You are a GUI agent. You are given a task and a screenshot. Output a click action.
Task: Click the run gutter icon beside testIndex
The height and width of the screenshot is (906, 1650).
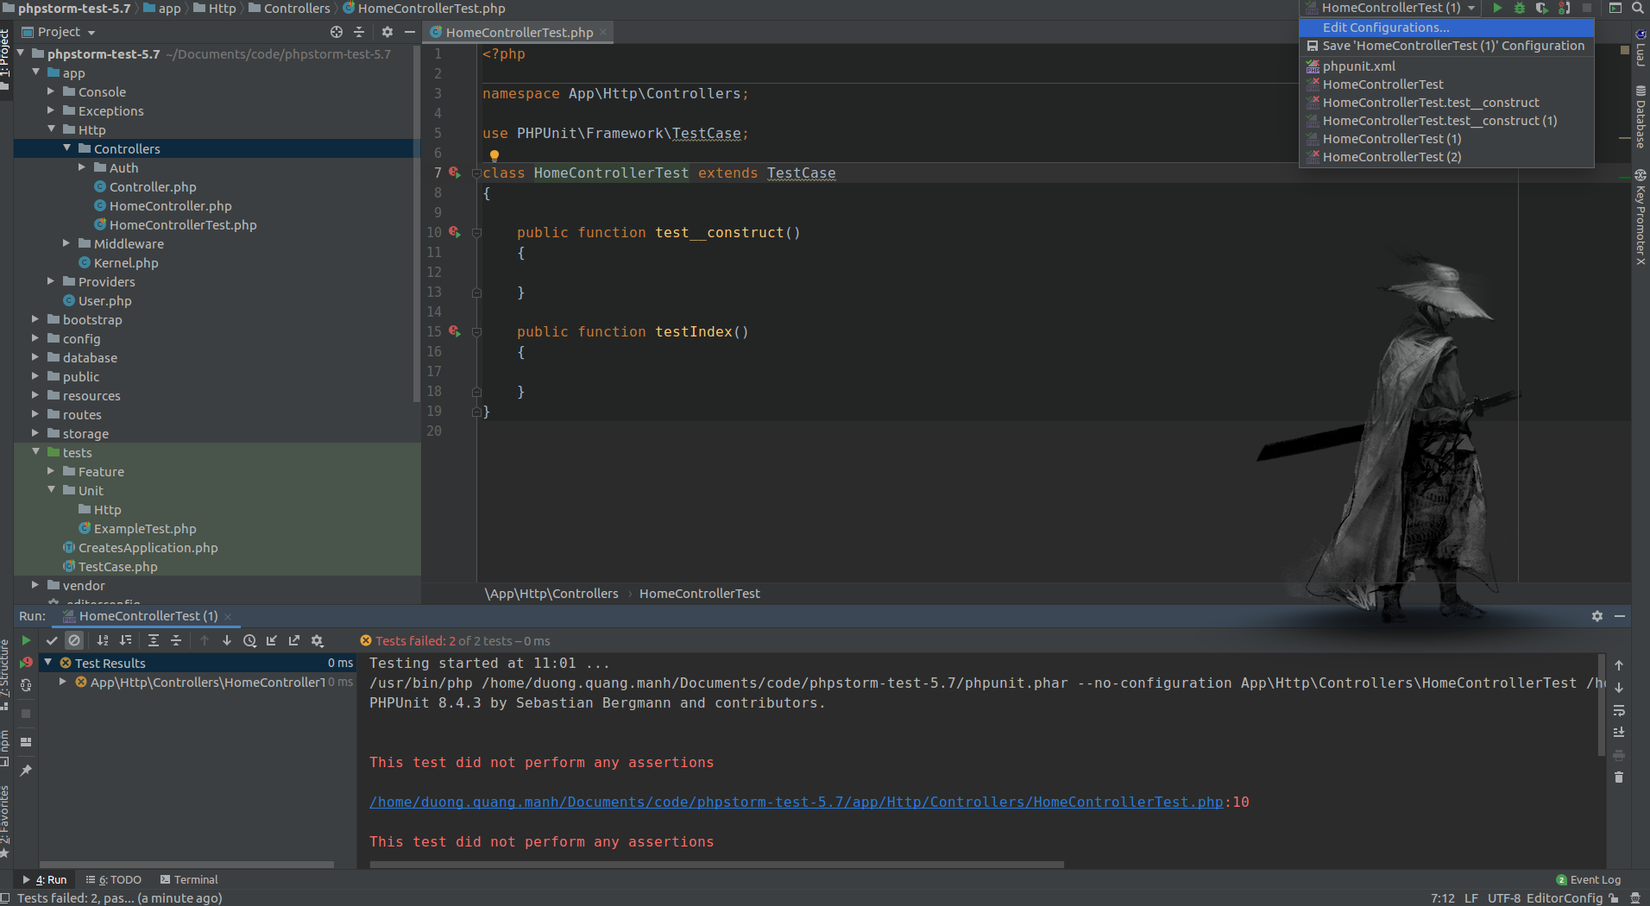pyautogui.click(x=455, y=331)
